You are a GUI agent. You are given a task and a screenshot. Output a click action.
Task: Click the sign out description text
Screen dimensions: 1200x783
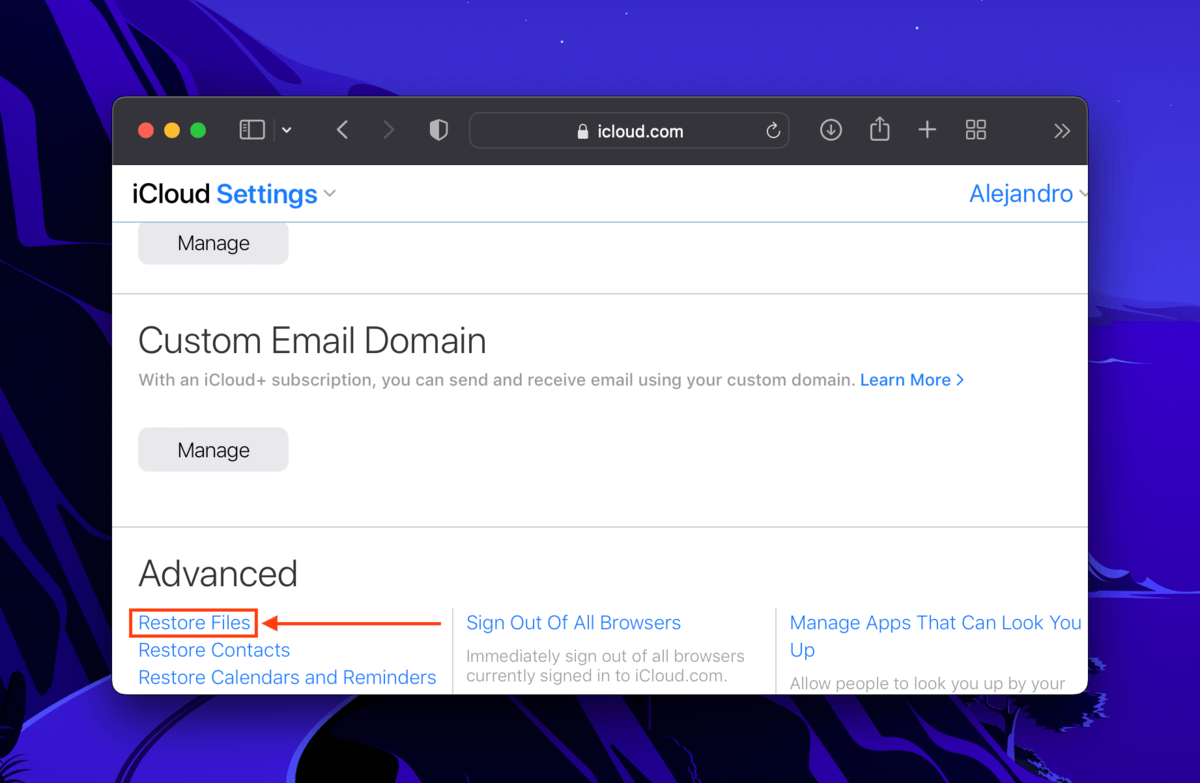[x=605, y=666]
